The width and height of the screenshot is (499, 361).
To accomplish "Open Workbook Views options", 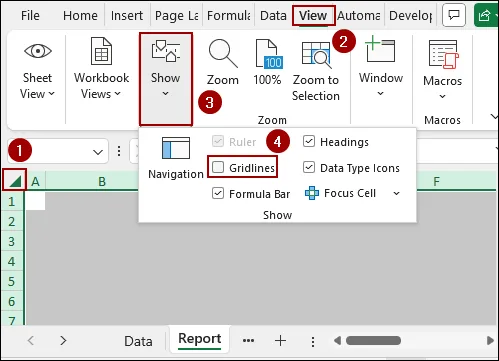I will point(101,69).
